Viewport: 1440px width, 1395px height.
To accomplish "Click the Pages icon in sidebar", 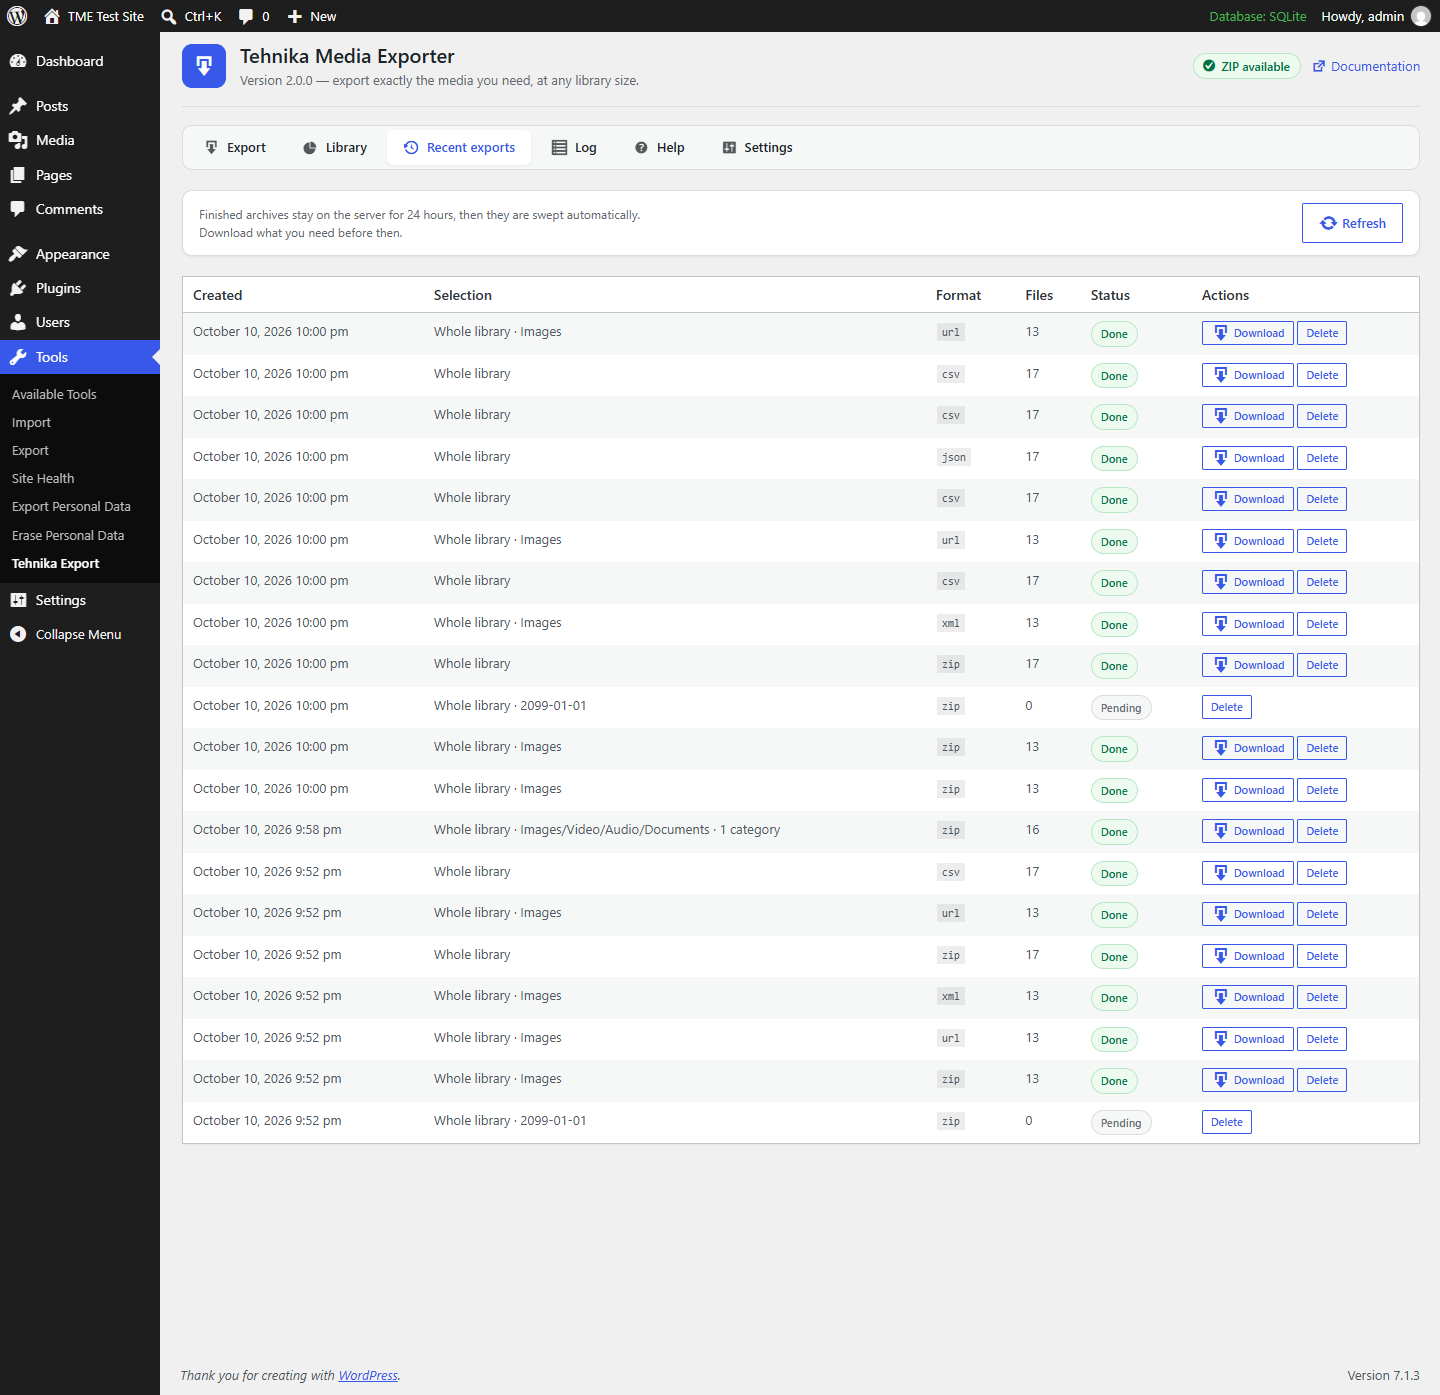I will point(18,175).
